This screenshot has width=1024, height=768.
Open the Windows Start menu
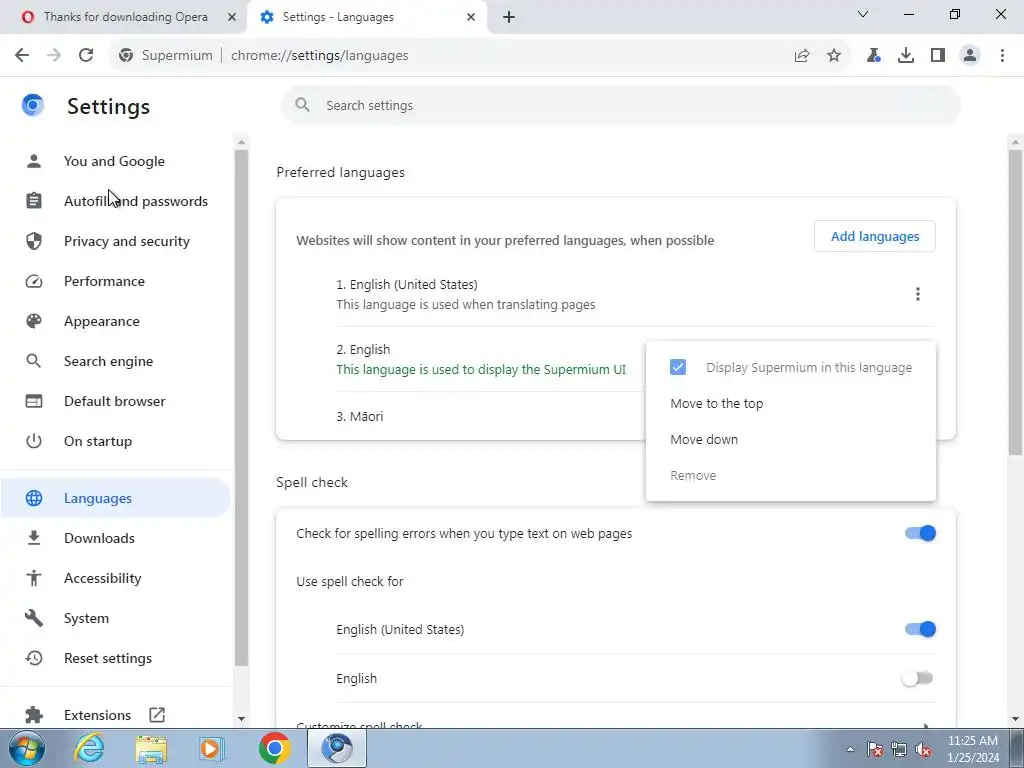(26, 748)
